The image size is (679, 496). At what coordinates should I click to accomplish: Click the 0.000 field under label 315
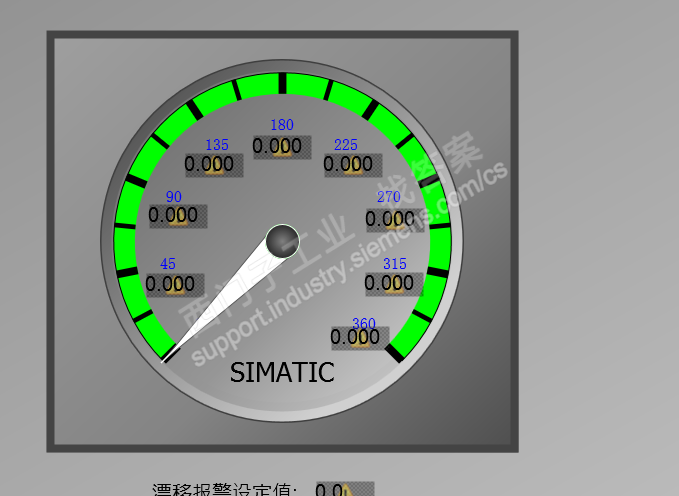[394, 284]
